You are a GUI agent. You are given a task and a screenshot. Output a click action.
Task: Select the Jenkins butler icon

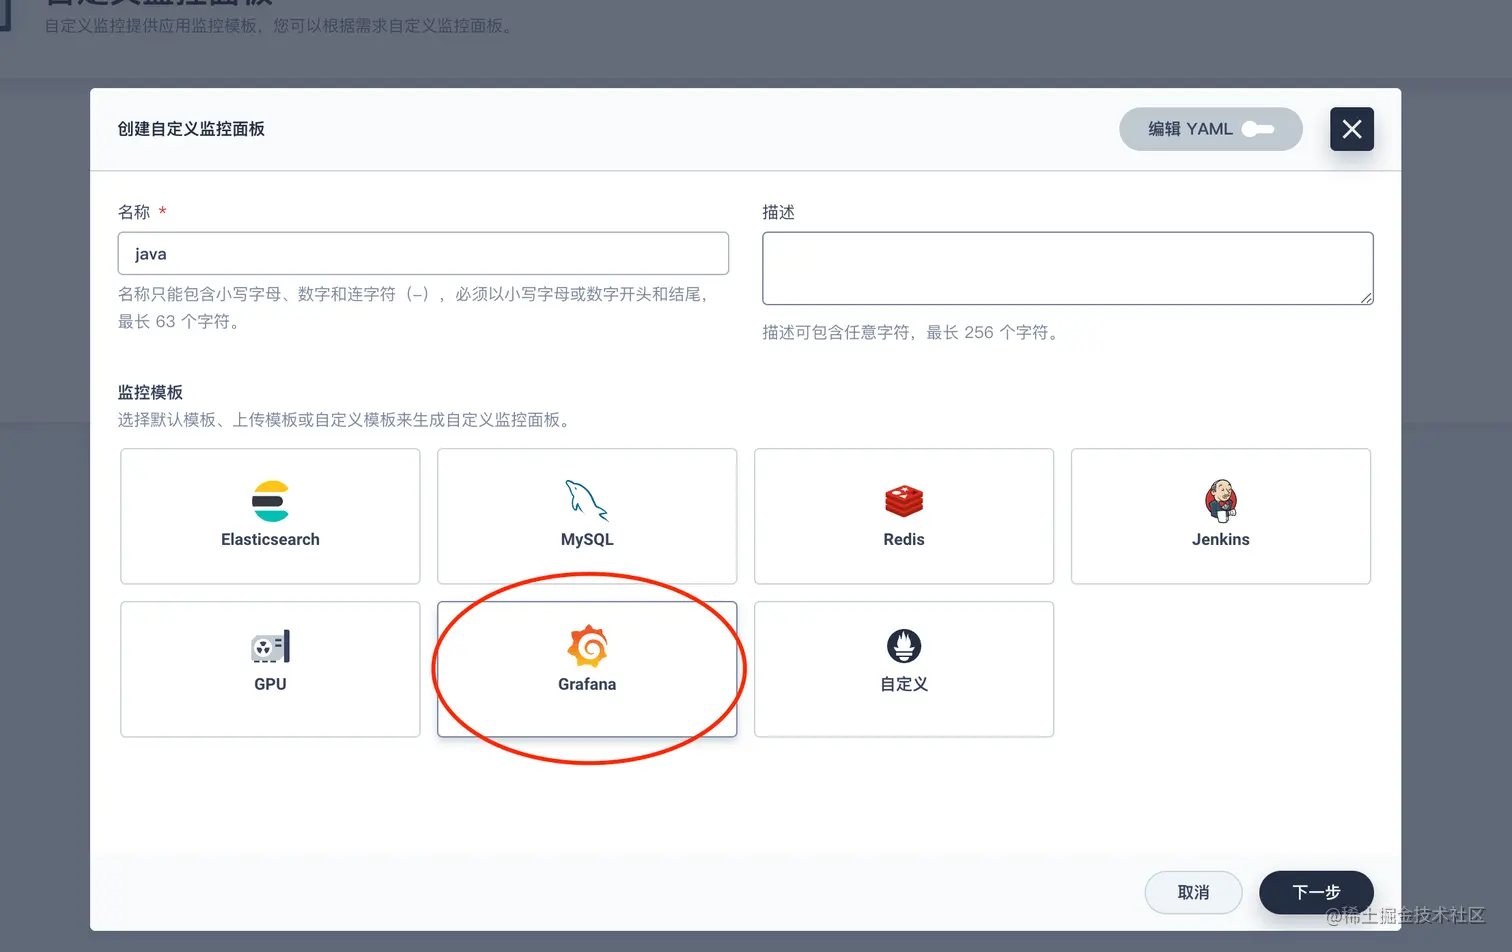click(x=1221, y=501)
